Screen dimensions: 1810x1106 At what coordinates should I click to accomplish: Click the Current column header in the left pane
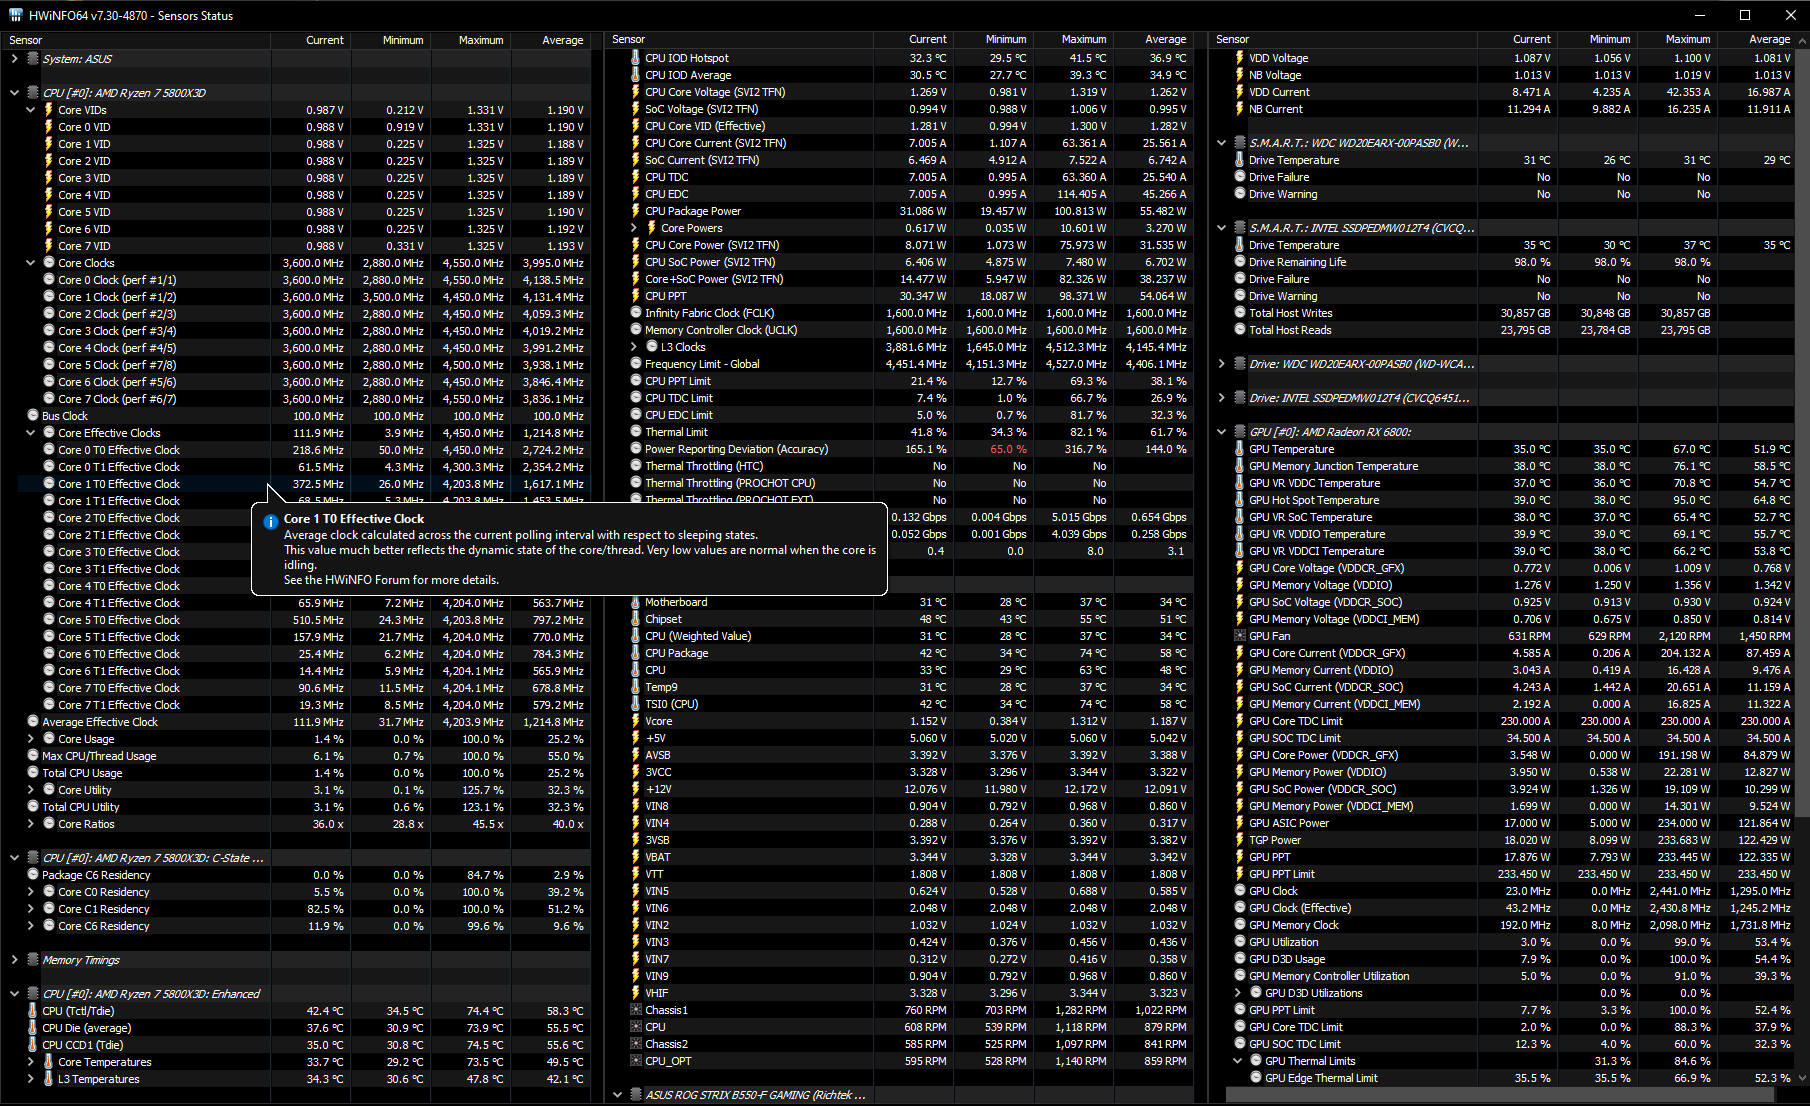point(311,40)
